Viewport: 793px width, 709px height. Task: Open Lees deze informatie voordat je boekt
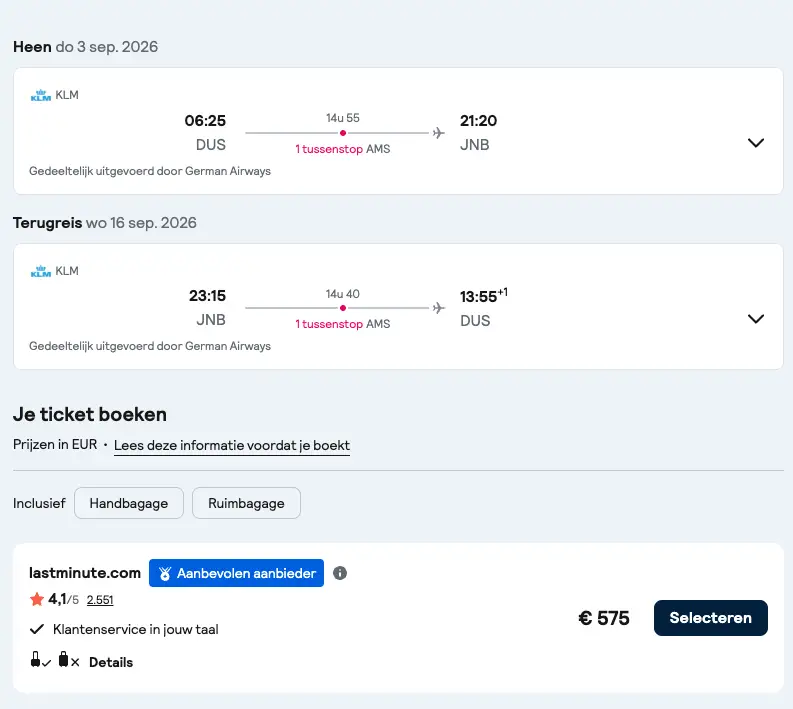pyautogui.click(x=232, y=446)
